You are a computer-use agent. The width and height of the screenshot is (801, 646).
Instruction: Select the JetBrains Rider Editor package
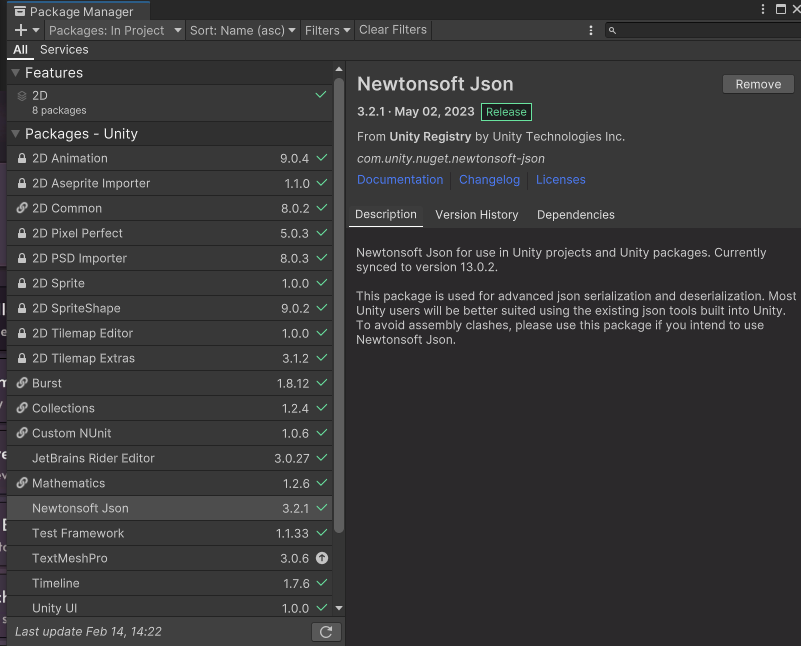pyautogui.click(x=170, y=458)
